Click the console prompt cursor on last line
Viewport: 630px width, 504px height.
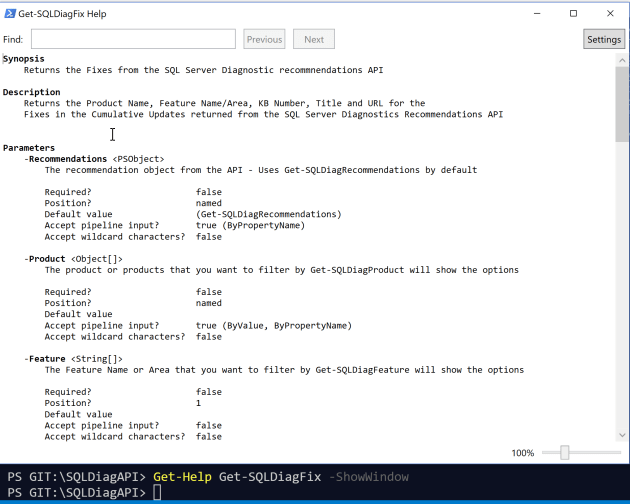(157, 492)
